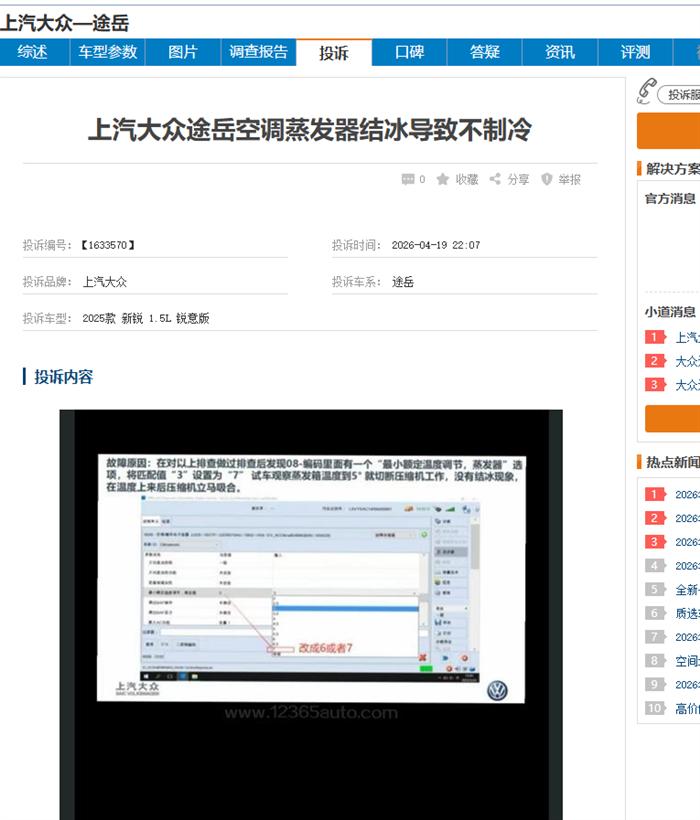Click rank badge 1 under 小道消息
Image resolution: width=700 pixels, height=820 pixels.
pos(655,338)
